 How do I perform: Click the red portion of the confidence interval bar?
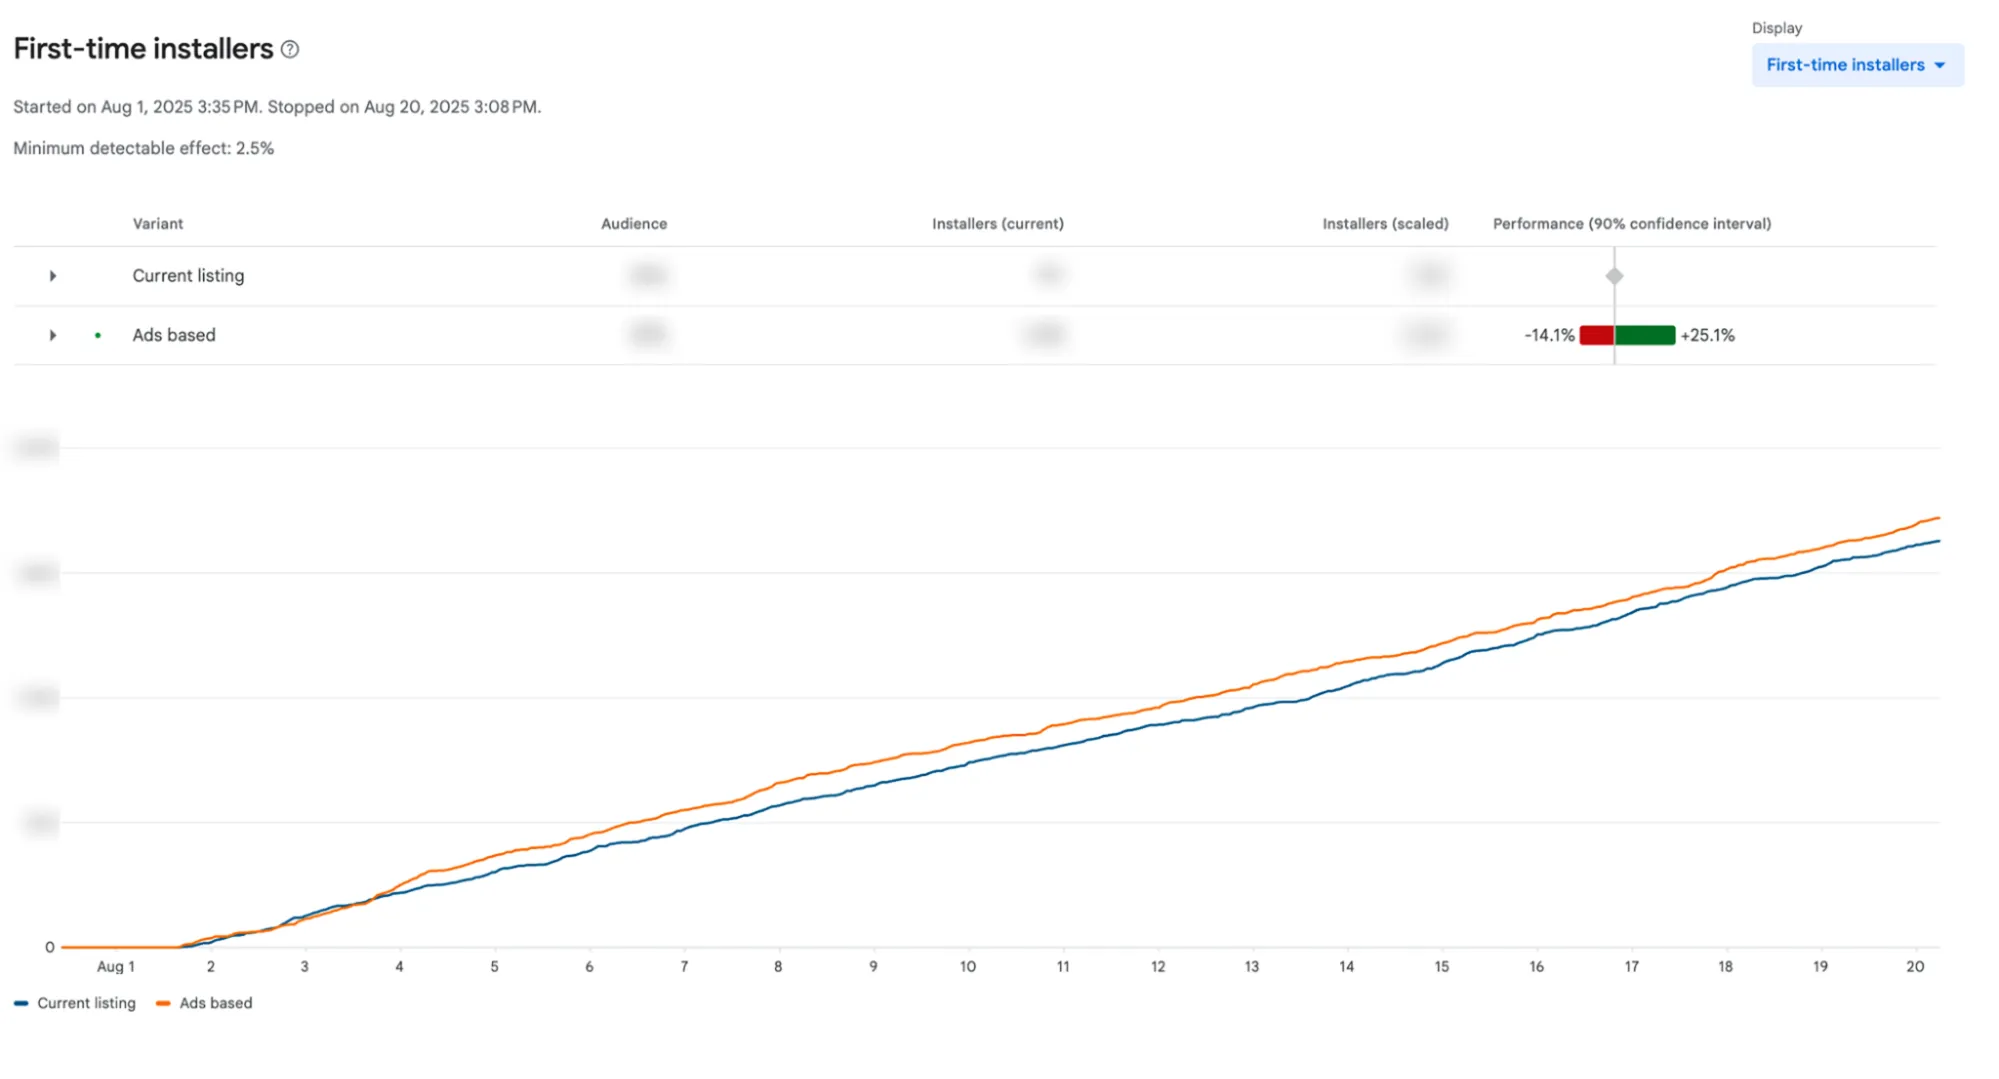click(1597, 335)
